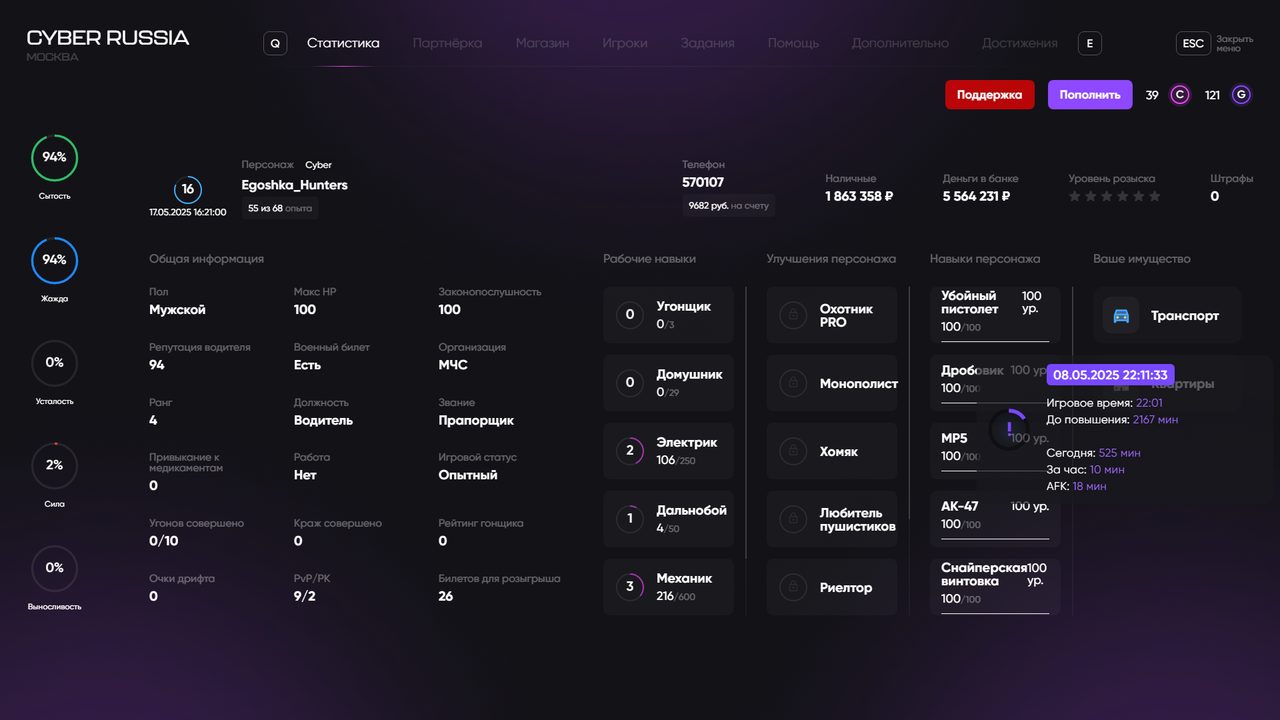This screenshot has width=1280, height=720.
Task: Click the purple playtime timer circle
Action: [1008, 429]
